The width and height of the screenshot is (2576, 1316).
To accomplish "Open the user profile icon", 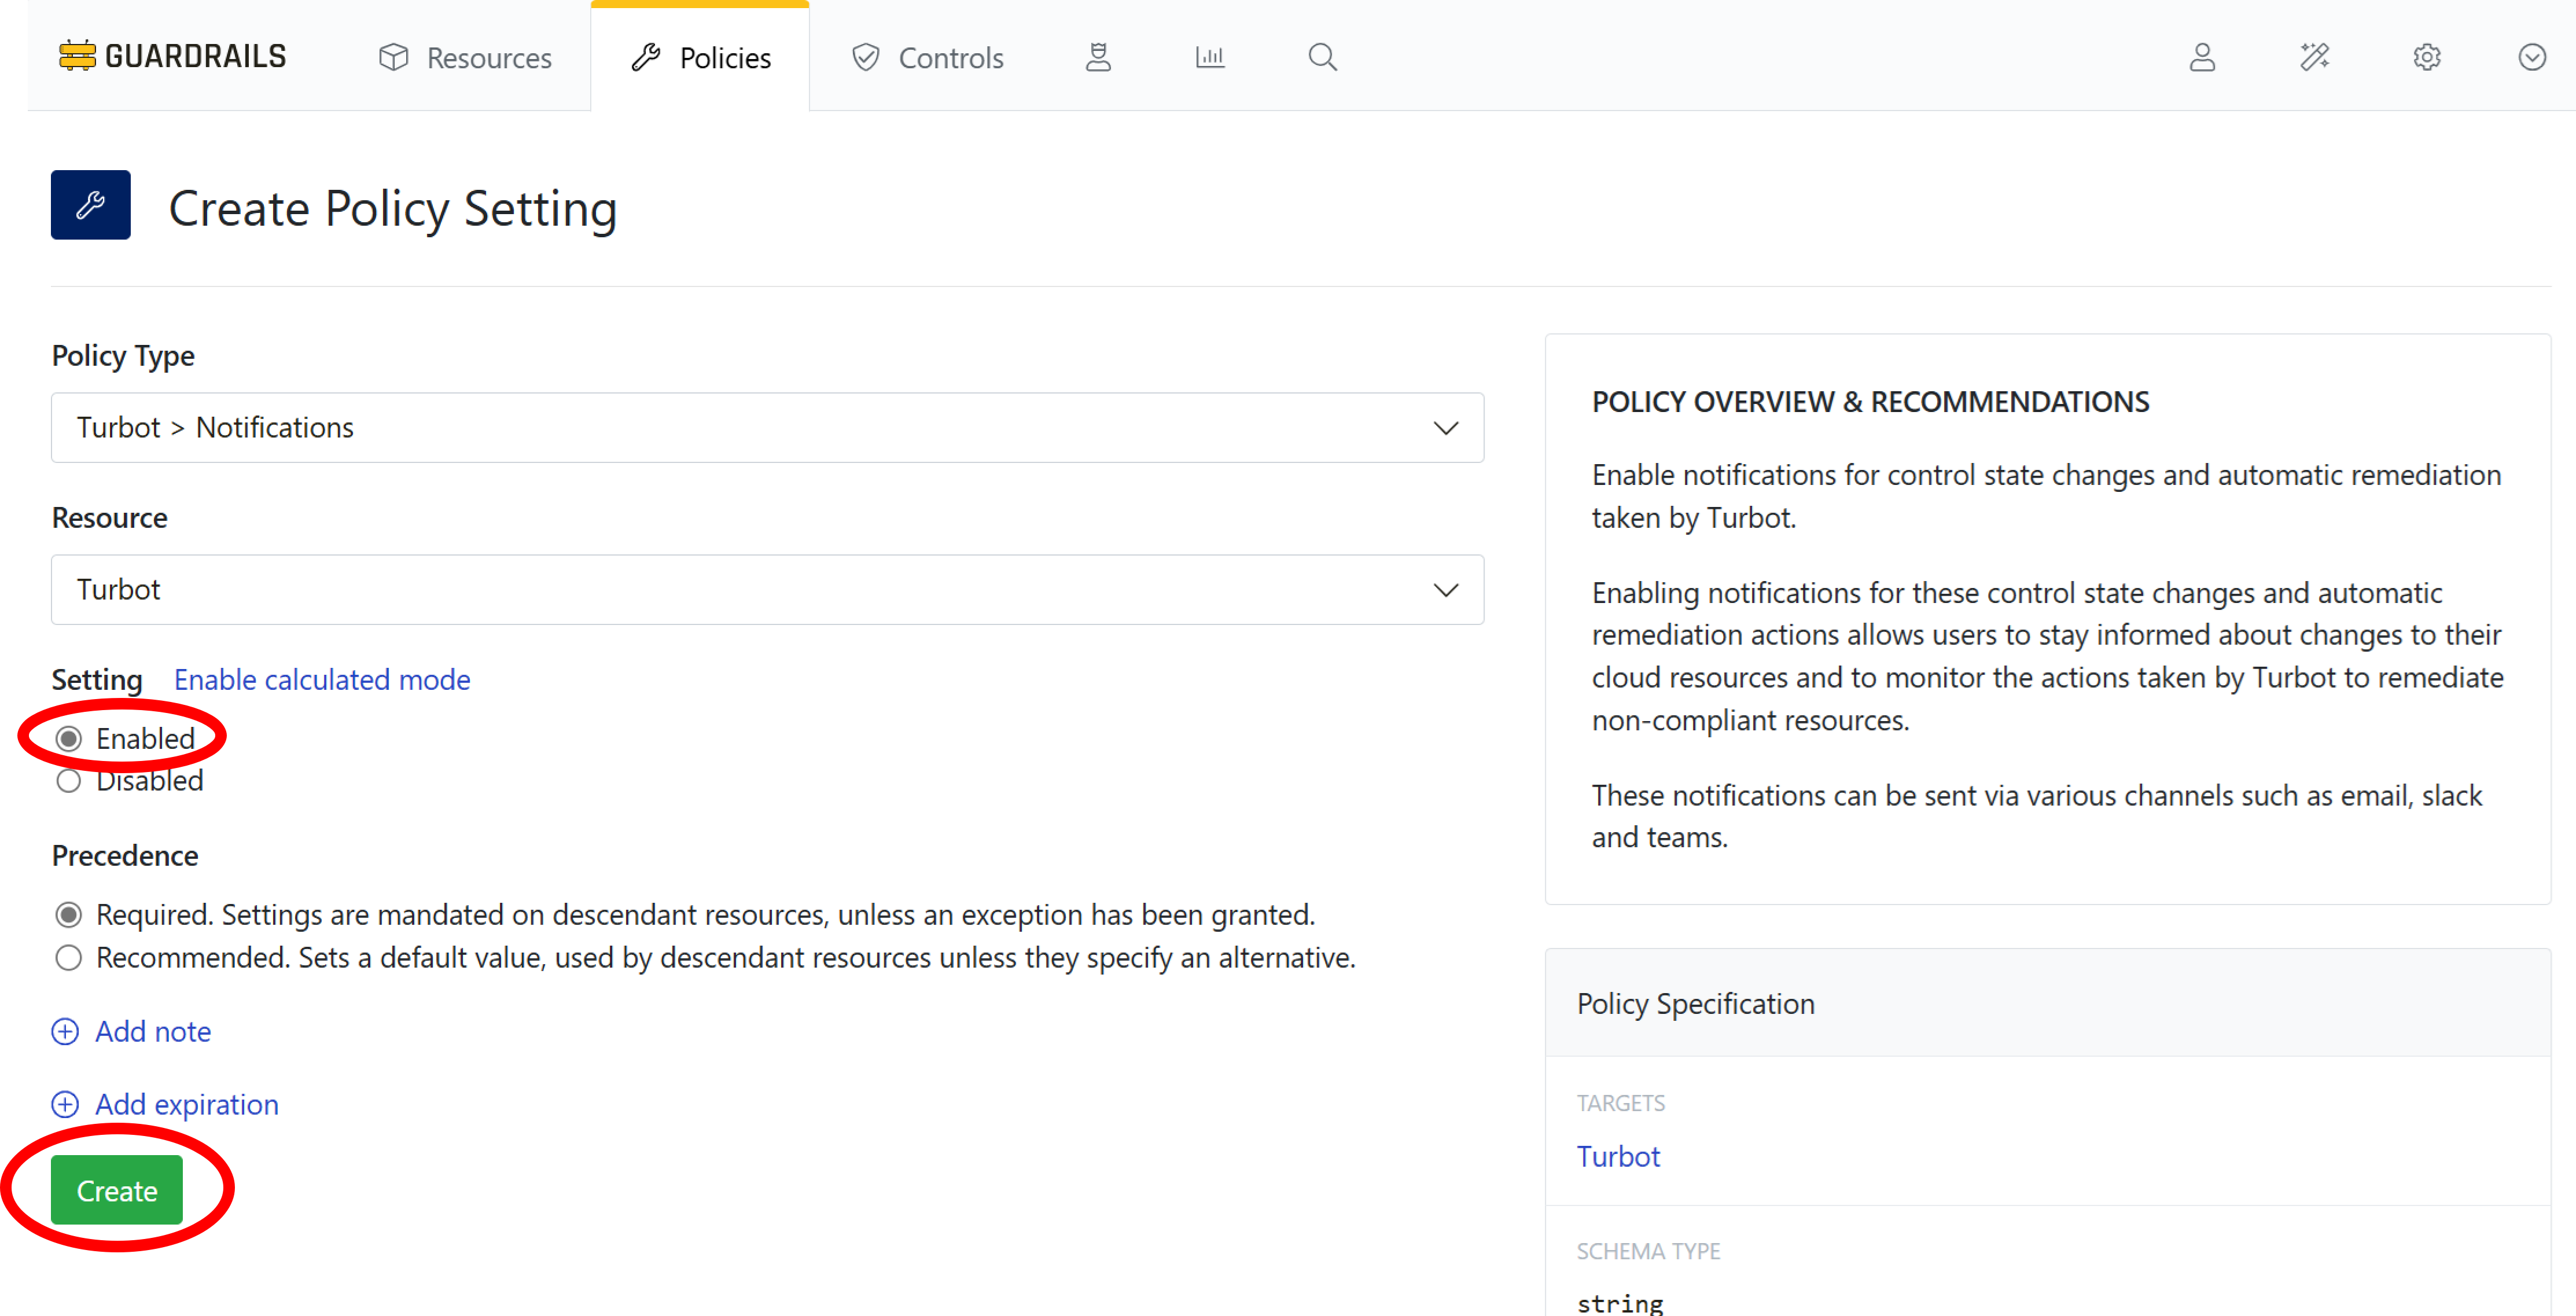I will [2203, 58].
